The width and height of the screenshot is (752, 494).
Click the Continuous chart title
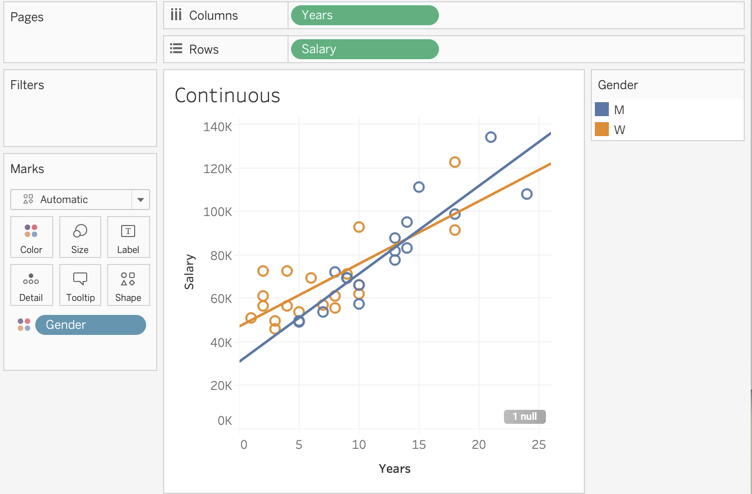coord(227,96)
